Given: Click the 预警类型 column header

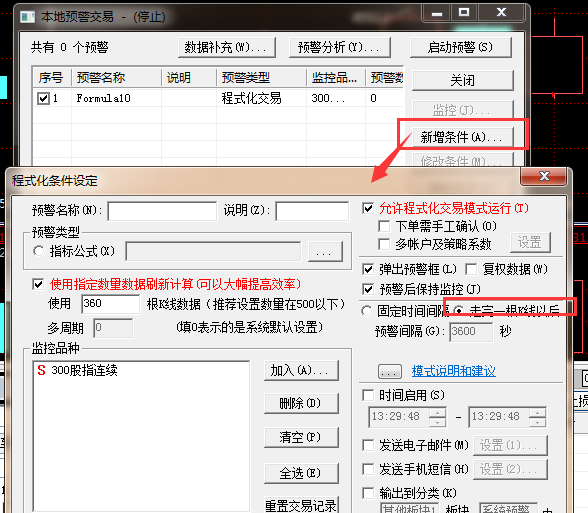Looking at the screenshot, I should tap(261, 78).
